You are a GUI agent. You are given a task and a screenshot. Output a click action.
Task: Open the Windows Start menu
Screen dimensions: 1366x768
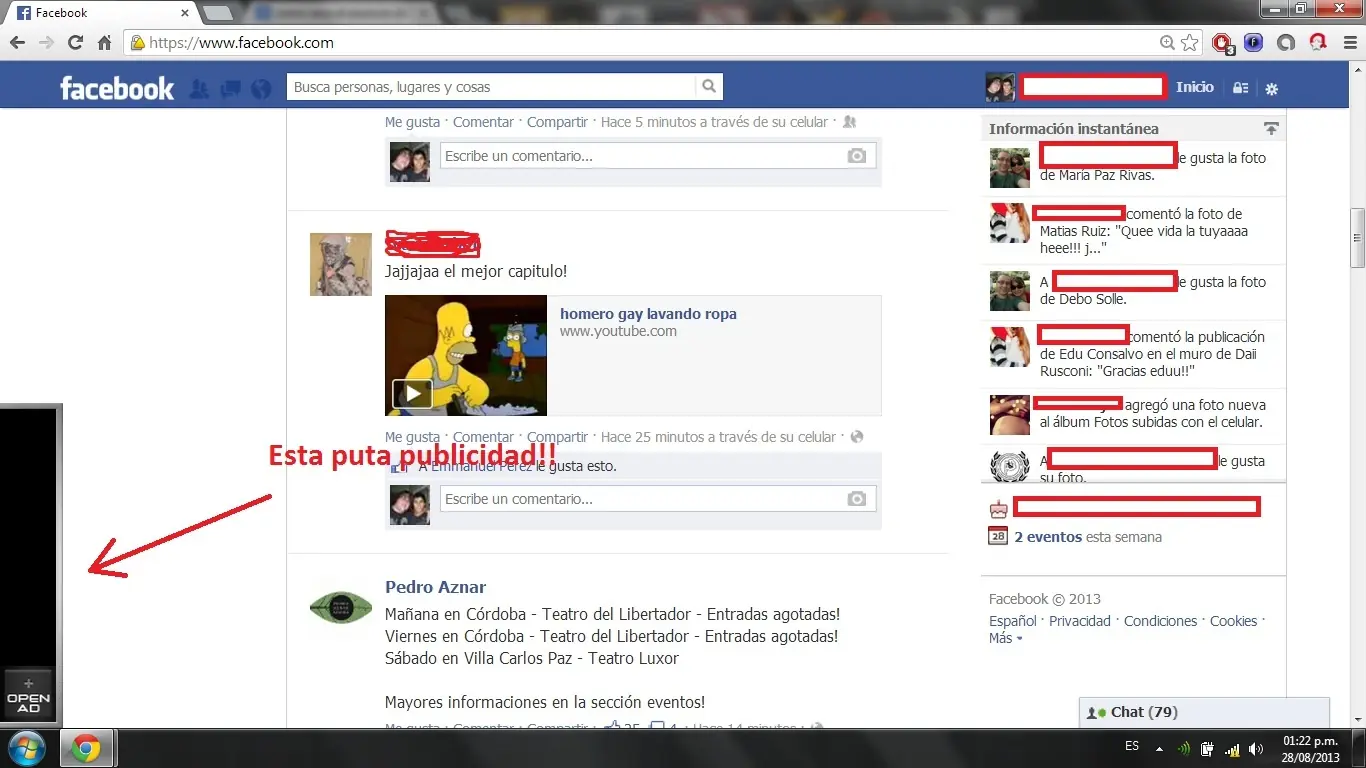point(26,748)
